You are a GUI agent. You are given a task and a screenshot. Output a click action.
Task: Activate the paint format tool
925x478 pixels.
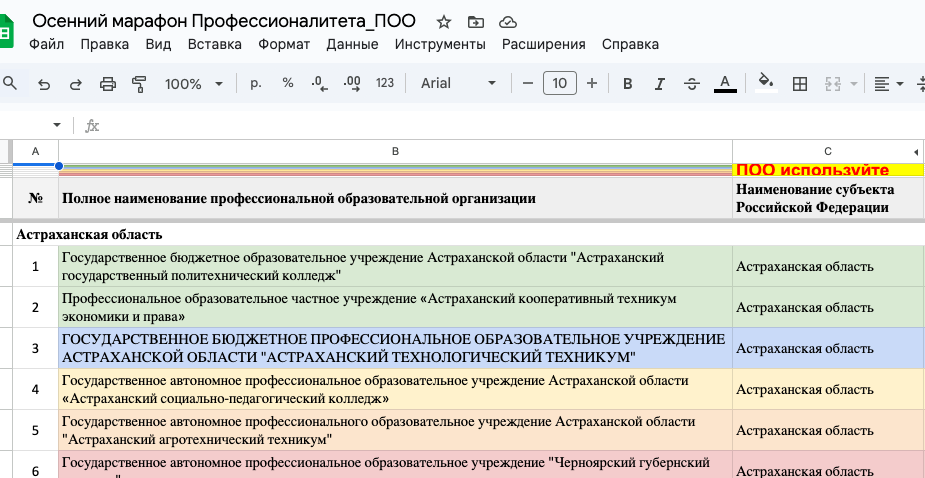139,84
